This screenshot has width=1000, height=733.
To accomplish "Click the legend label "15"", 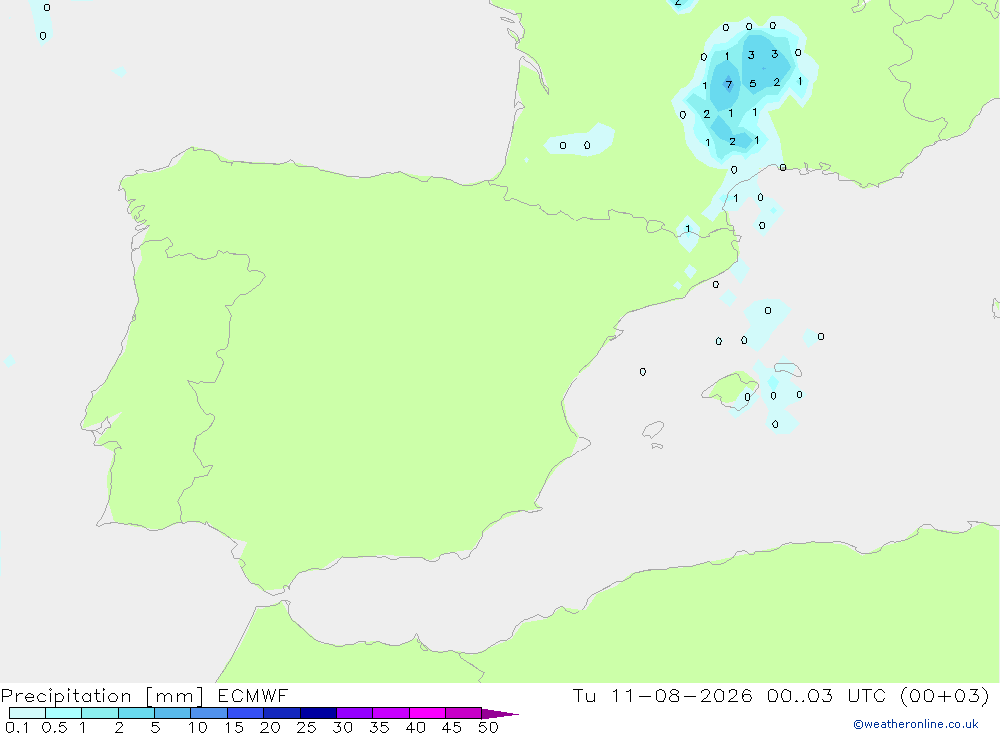I will point(233,727).
